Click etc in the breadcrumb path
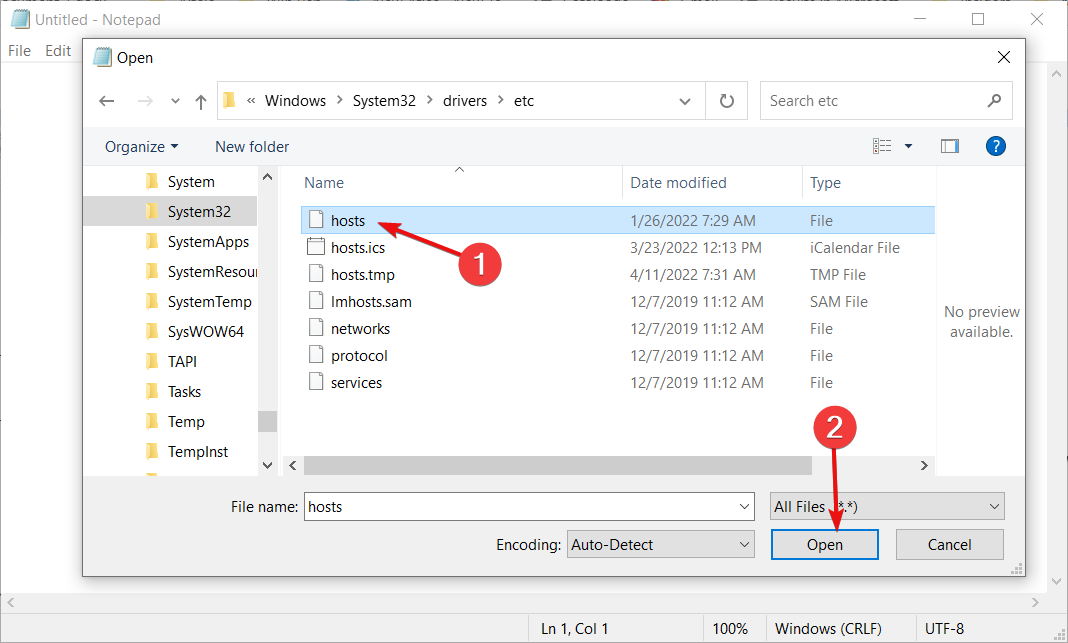The height and width of the screenshot is (643, 1068). [x=523, y=101]
